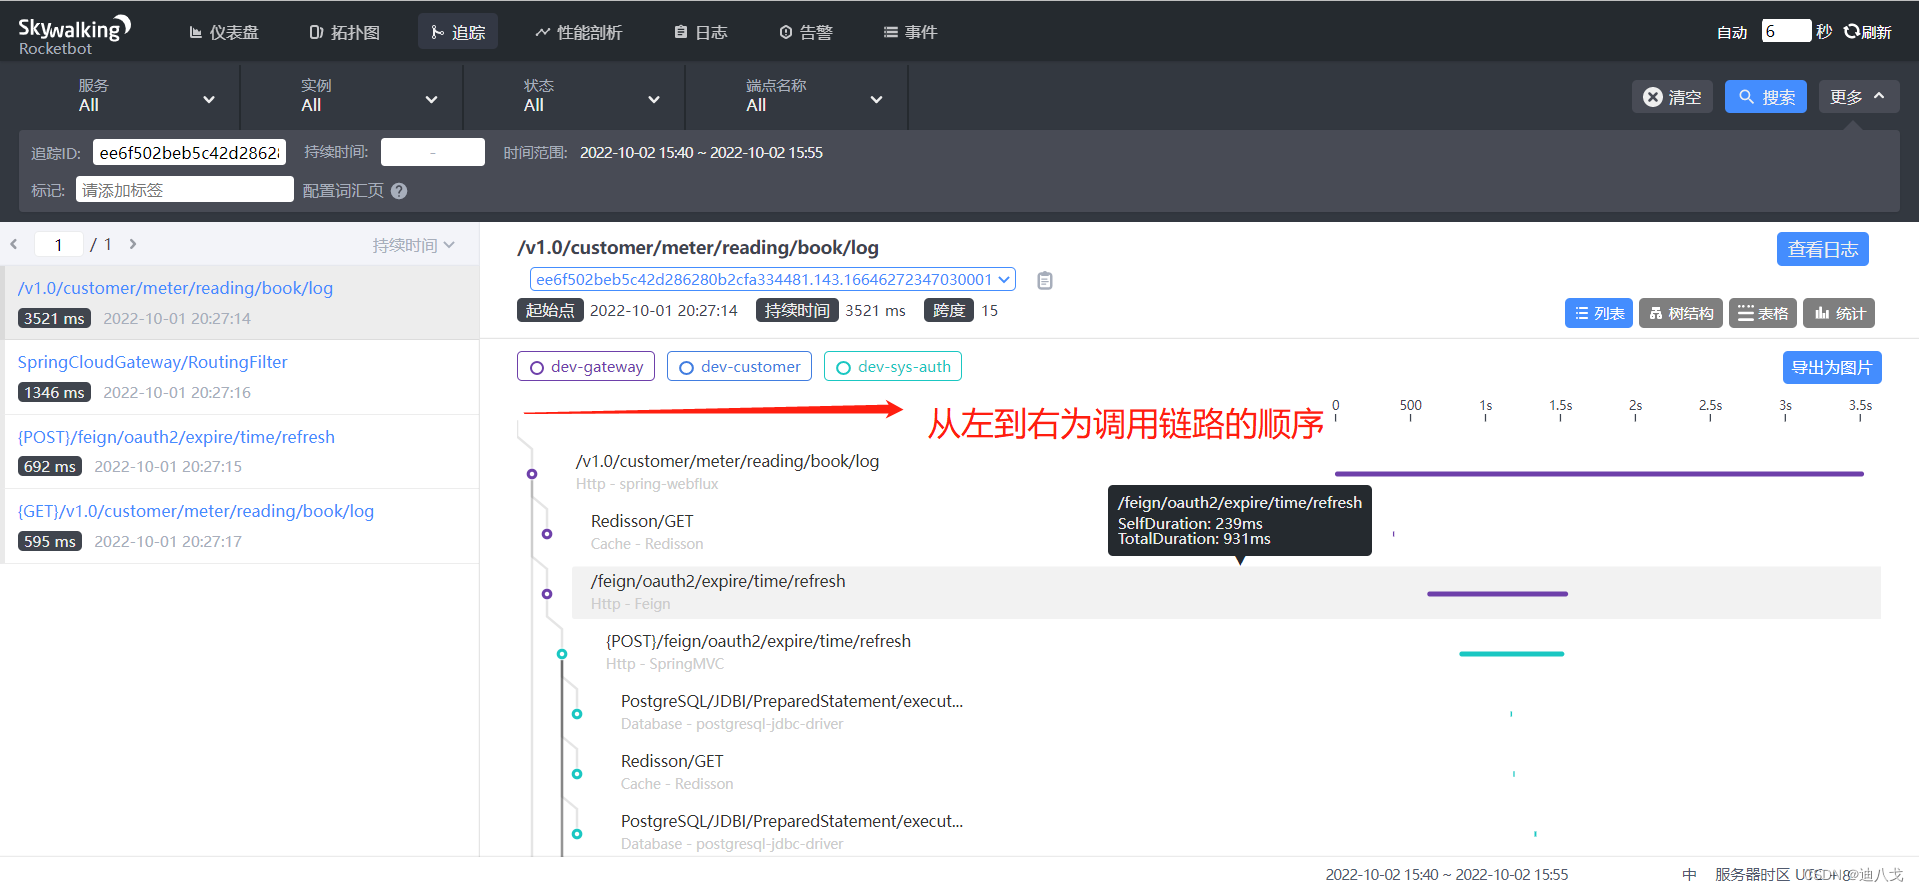Copy trace ID with clipboard icon

click(x=1044, y=280)
